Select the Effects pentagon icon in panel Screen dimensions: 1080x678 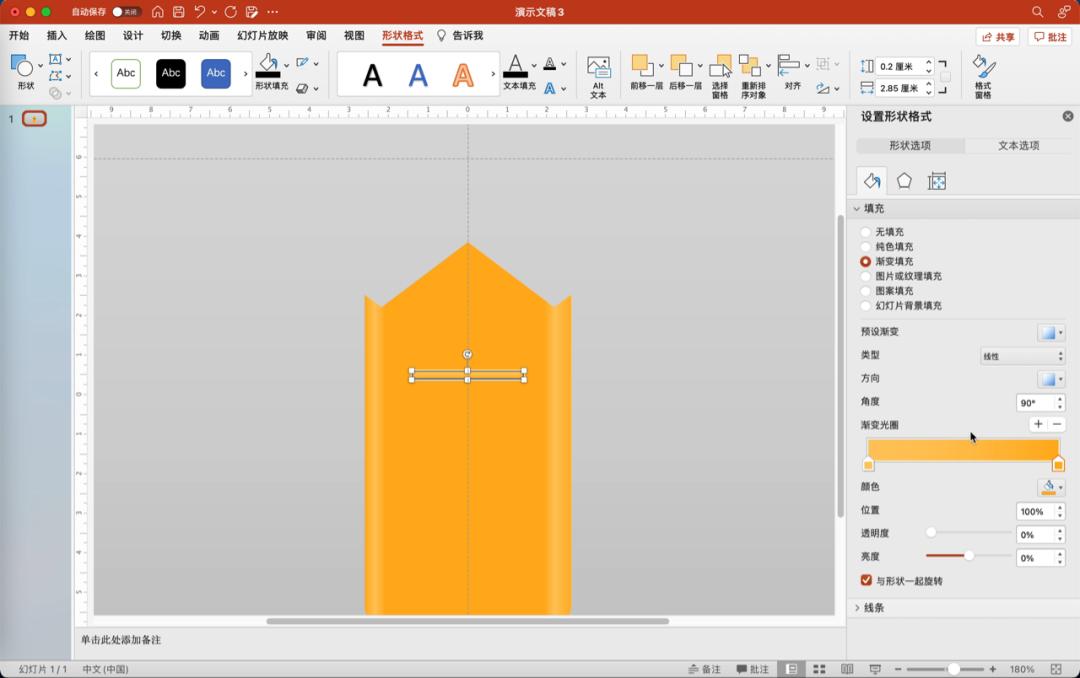click(904, 181)
